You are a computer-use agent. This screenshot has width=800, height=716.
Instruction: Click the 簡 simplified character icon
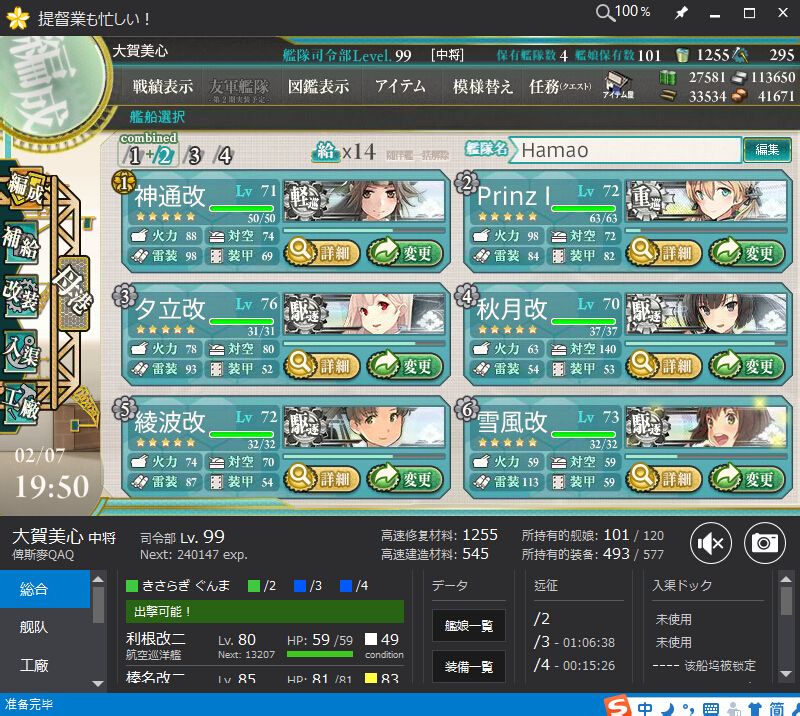[x=777, y=708]
